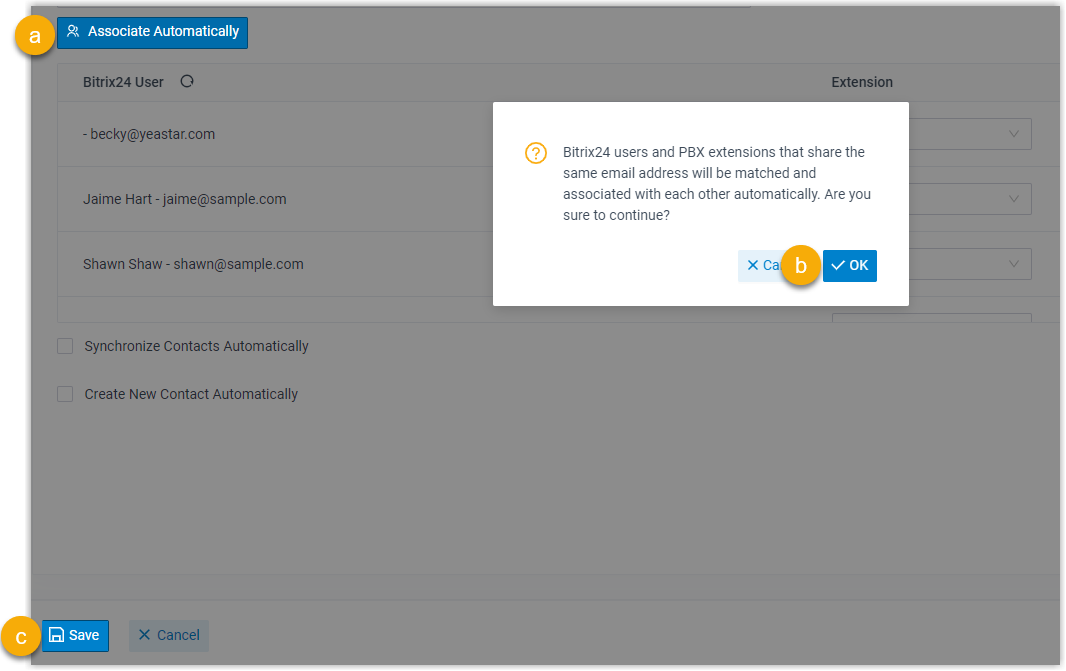Image resolution: width=1066 pixels, height=671 pixels.
Task: Click the Bitrix24 User column header
Action: click(123, 82)
